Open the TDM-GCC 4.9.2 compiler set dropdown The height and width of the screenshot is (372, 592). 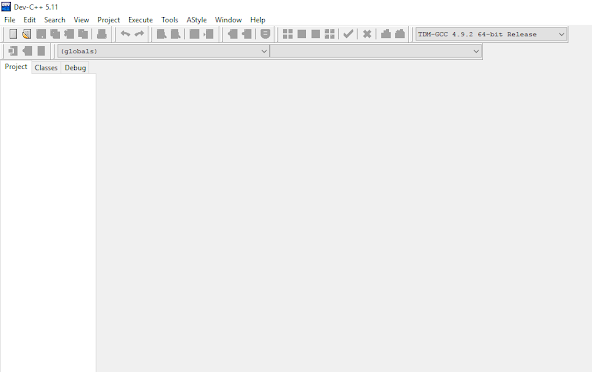click(x=491, y=34)
